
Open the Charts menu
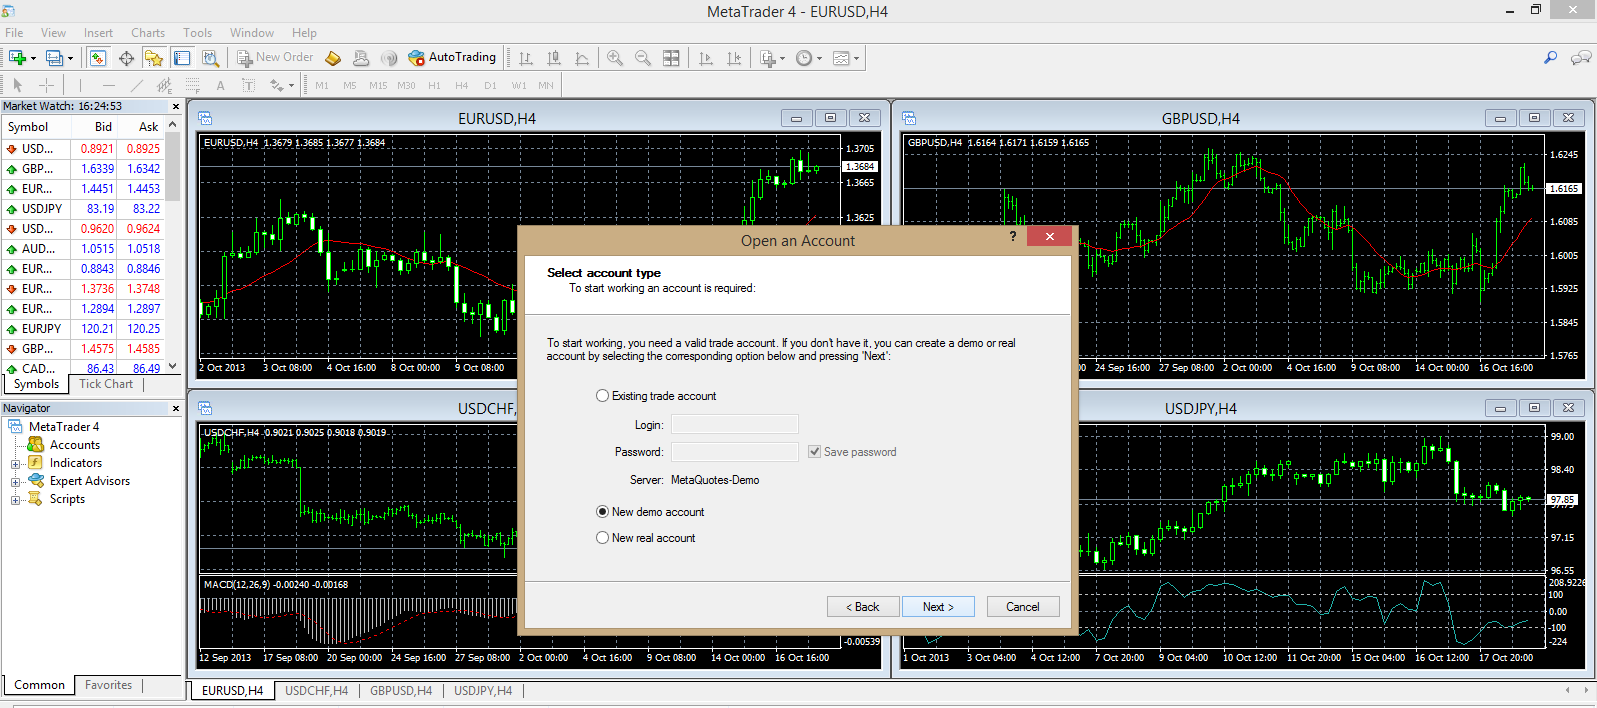148,33
